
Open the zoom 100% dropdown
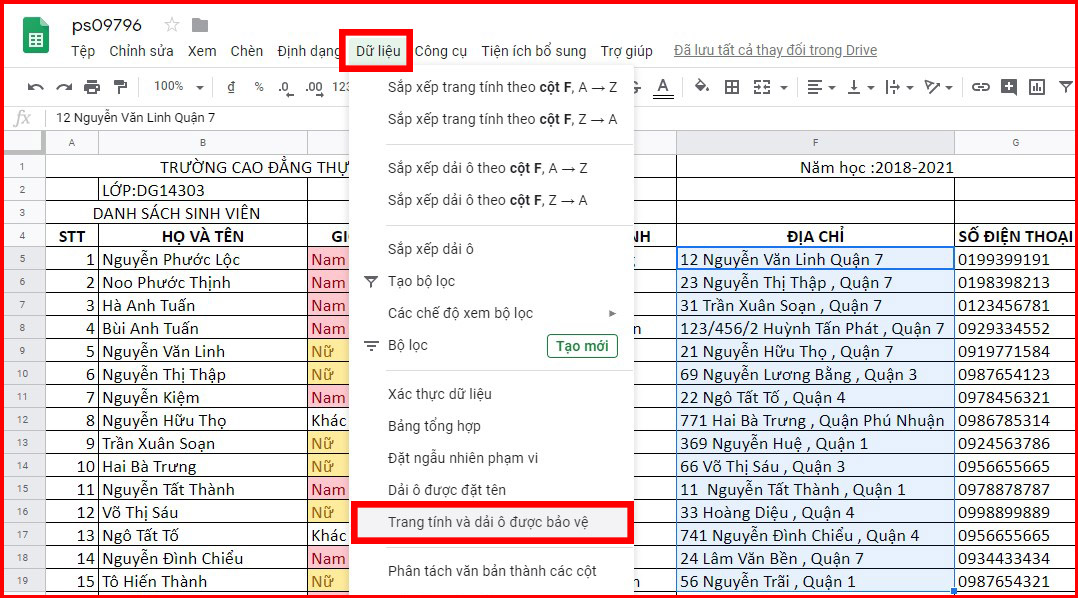179,87
